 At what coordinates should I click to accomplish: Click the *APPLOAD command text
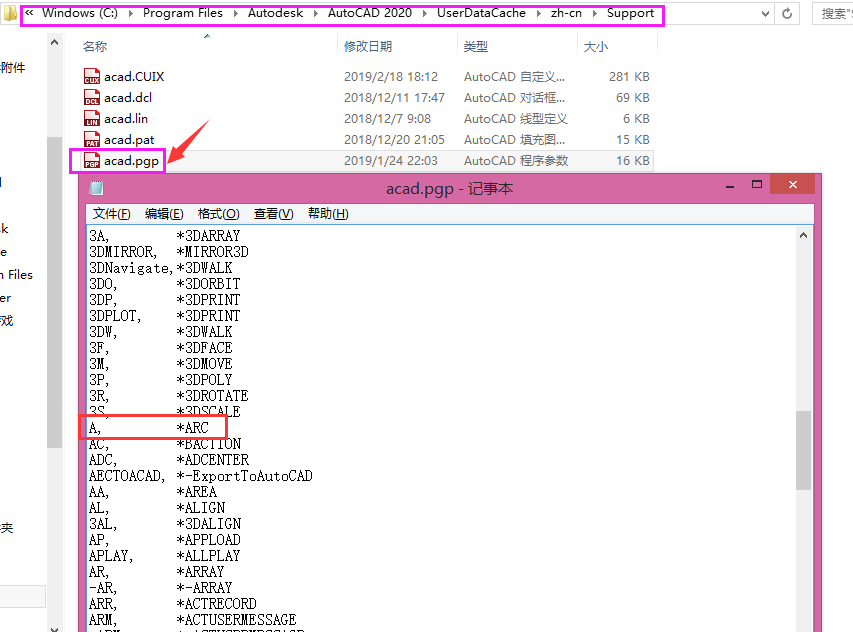[x=208, y=540]
